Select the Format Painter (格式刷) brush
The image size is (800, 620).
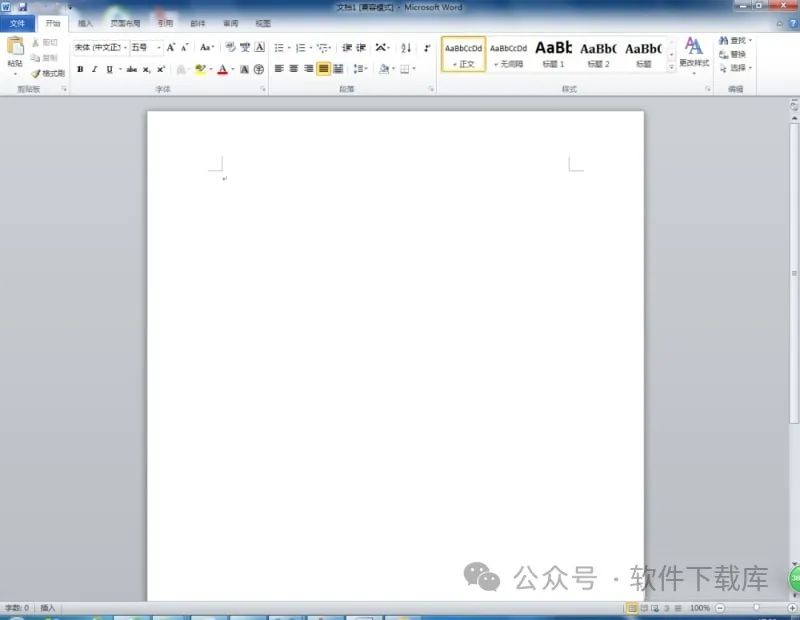coord(36,73)
